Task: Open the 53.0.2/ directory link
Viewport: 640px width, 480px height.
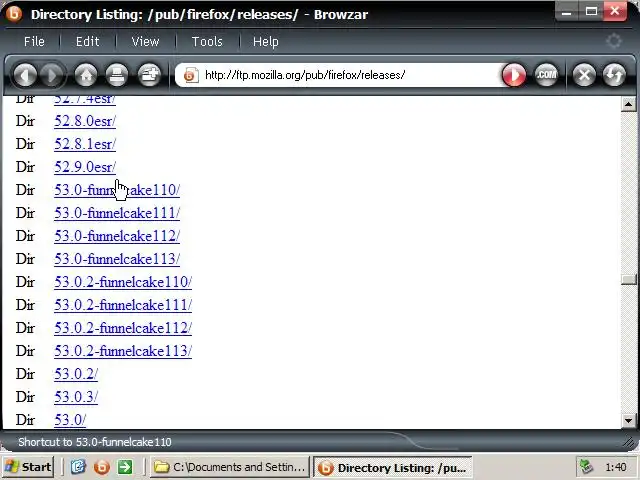Action: click(76, 374)
